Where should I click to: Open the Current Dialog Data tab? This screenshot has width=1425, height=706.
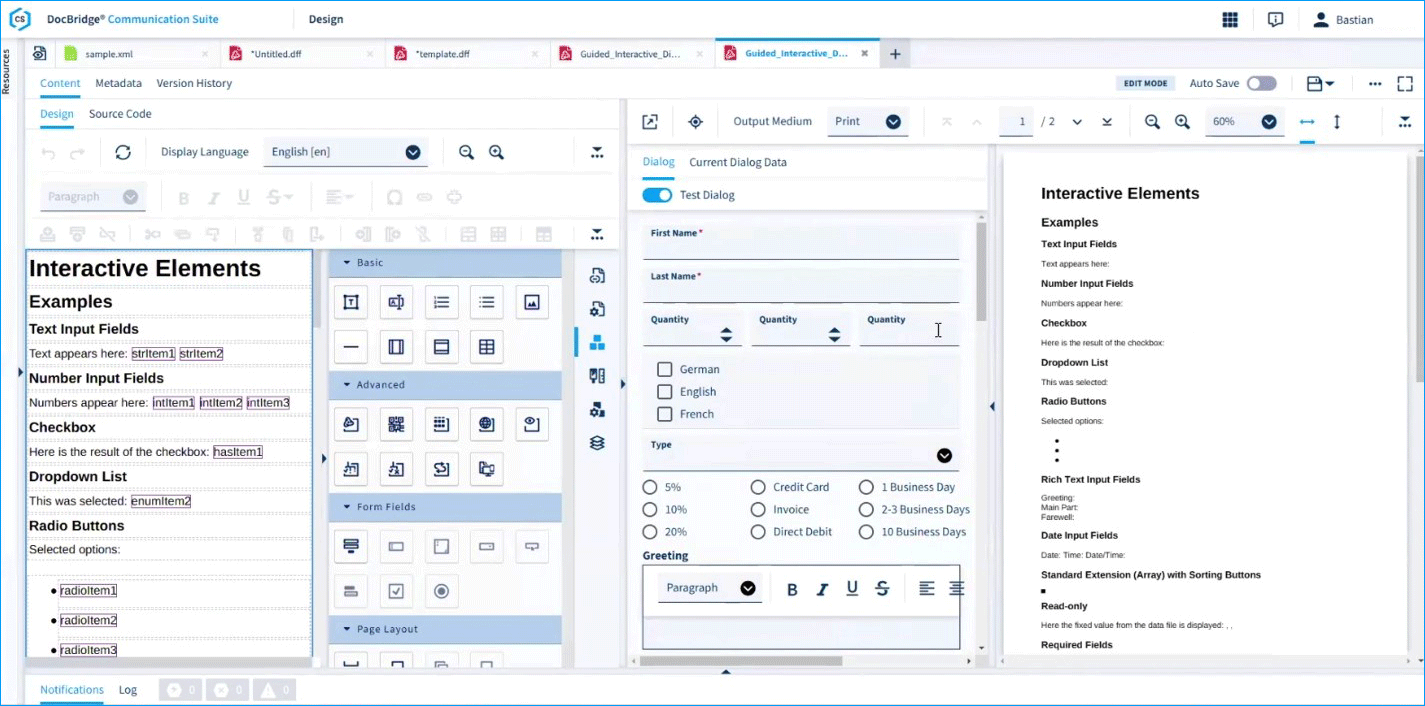[738, 162]
